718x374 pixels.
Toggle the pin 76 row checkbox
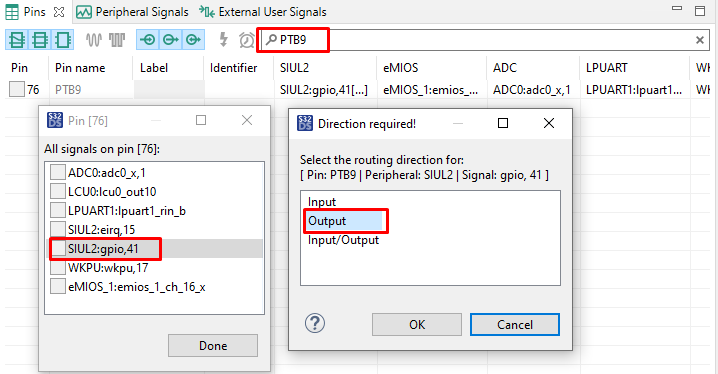point(17,89)
